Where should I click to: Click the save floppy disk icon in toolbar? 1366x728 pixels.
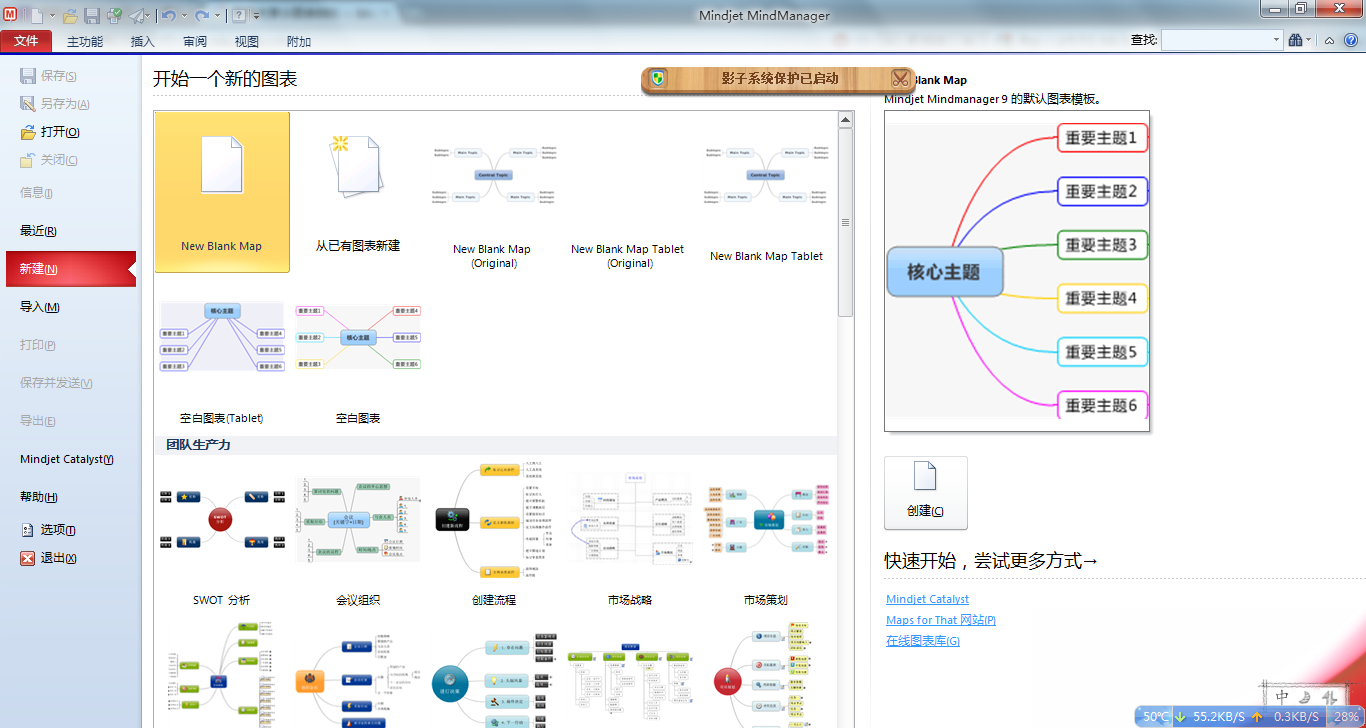tap(92, 16)
